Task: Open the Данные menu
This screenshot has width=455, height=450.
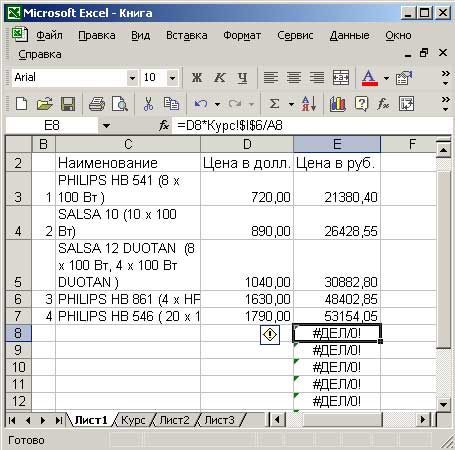Action: point(349,35)
